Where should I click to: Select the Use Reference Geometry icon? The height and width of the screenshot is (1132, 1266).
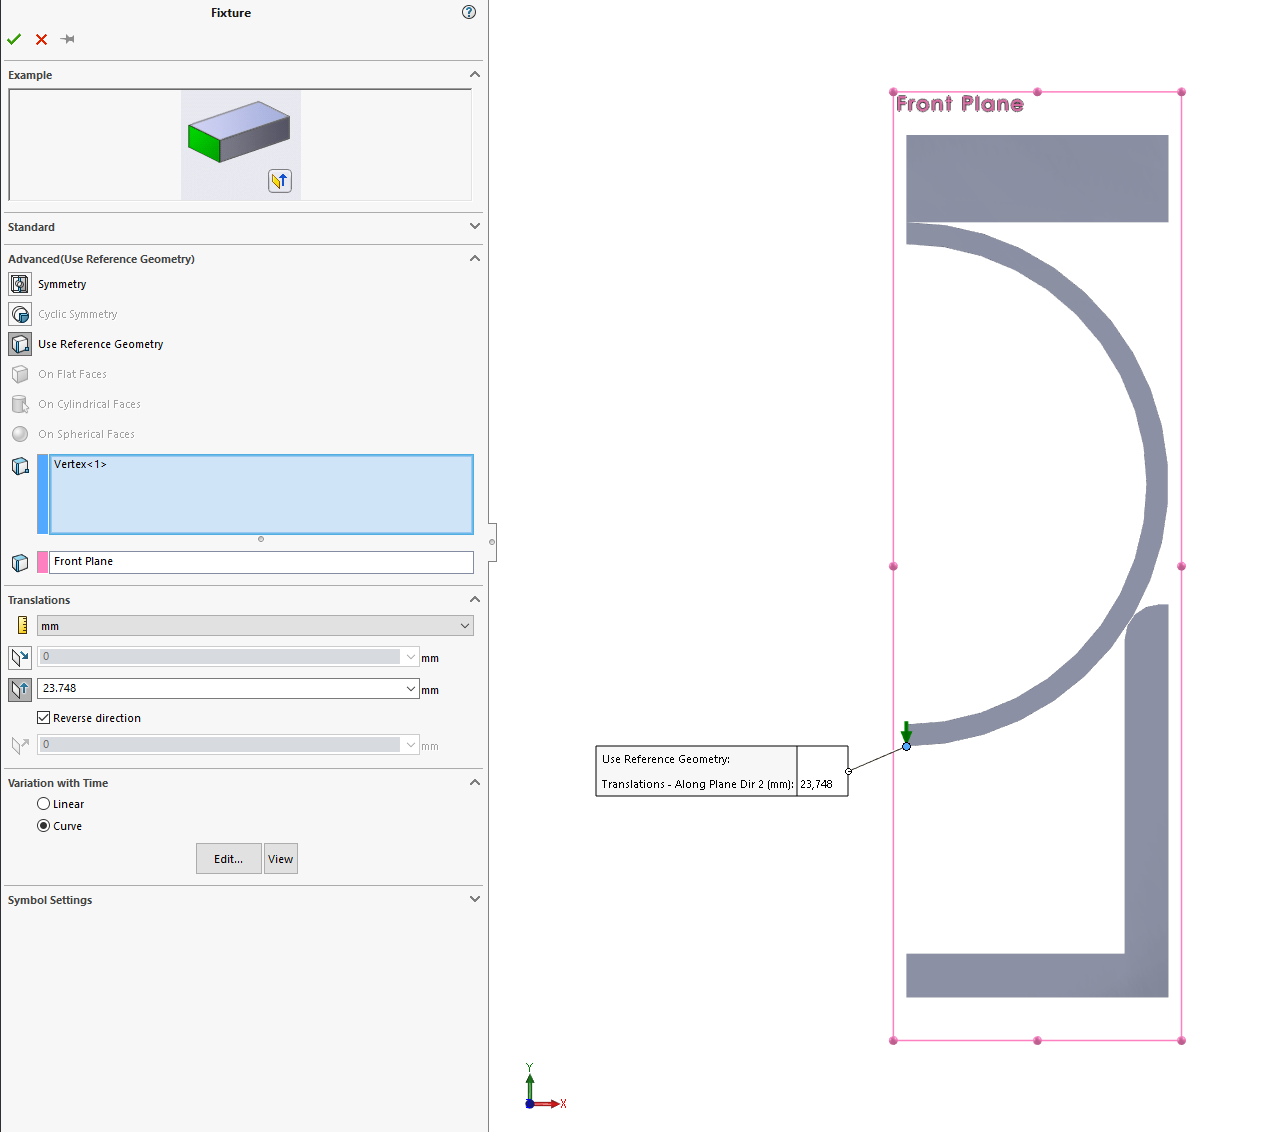20,345
